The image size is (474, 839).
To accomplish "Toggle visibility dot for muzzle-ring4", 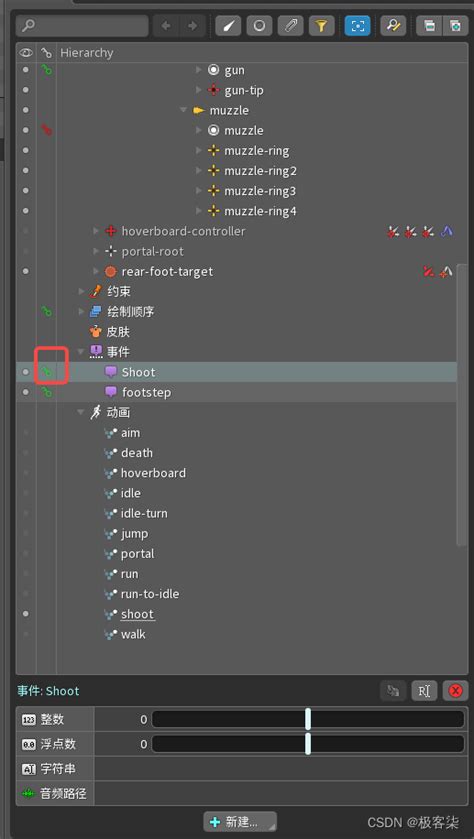I will point(25,211).
